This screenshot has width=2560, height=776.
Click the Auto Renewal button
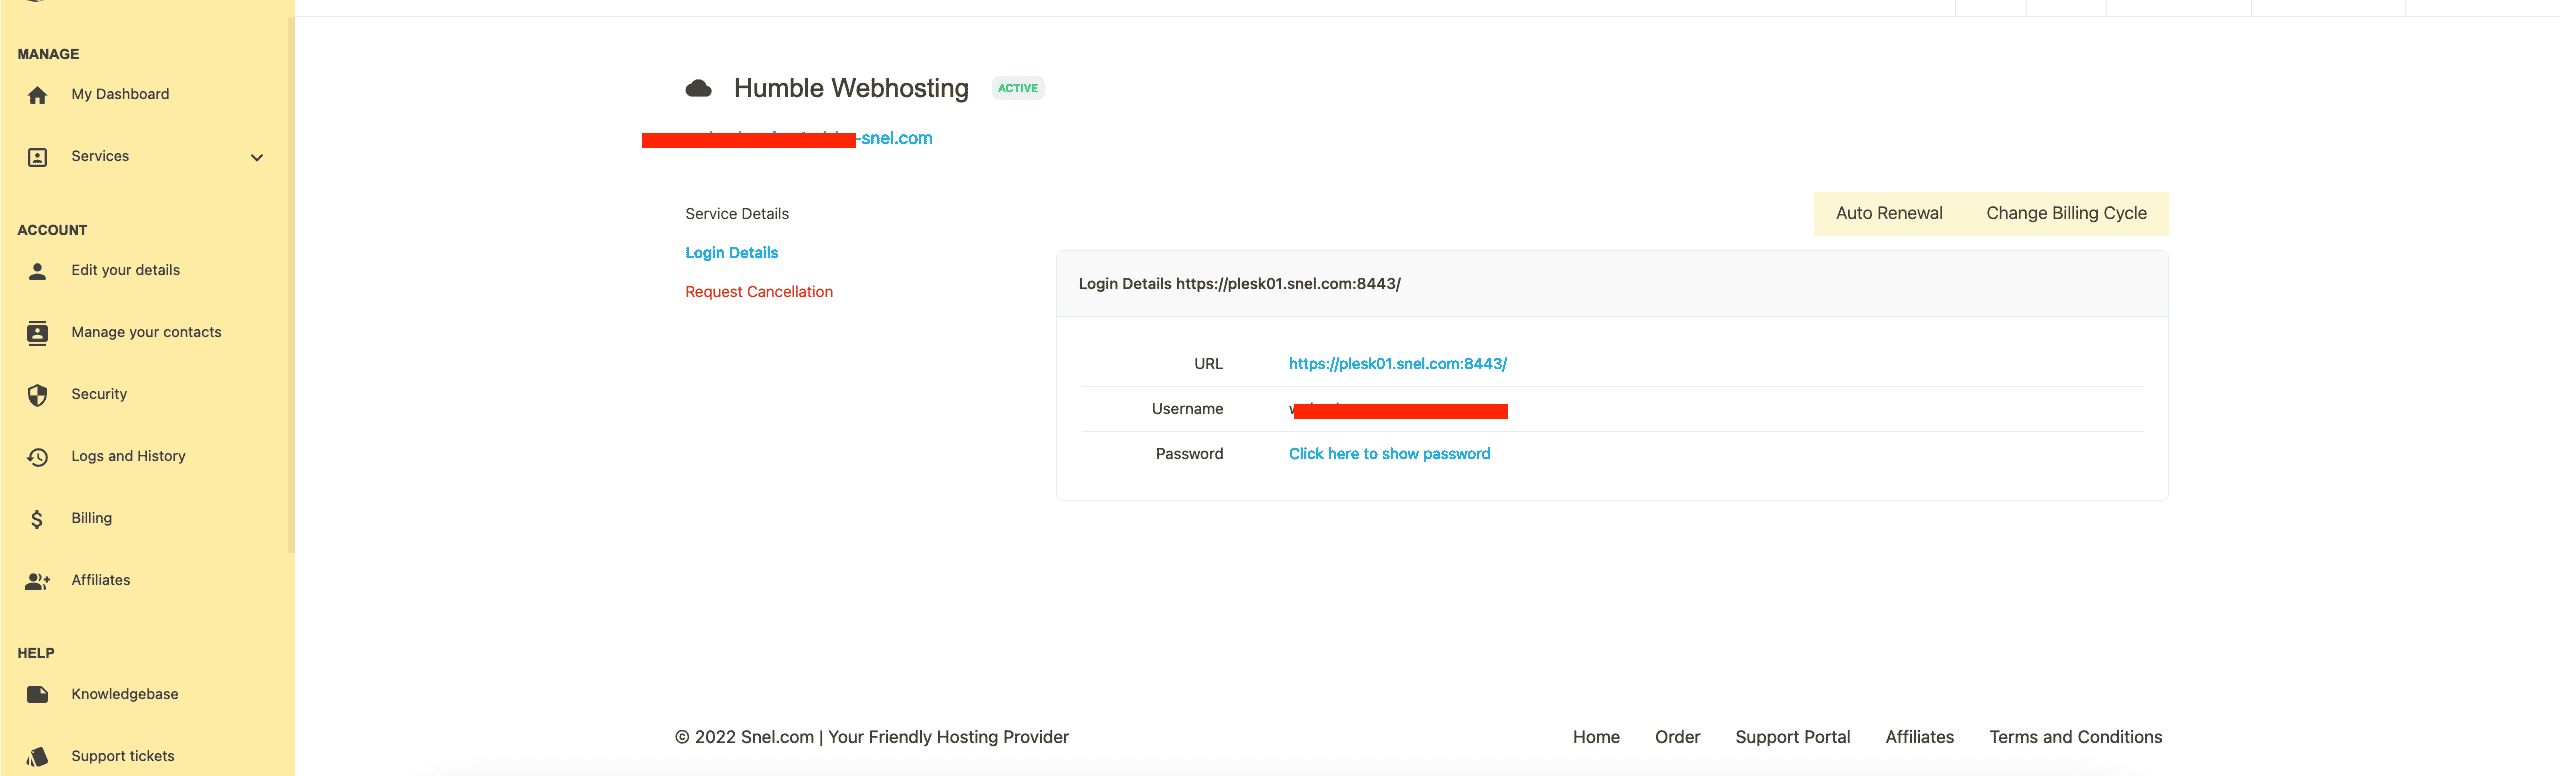(x=1889, y=213)
